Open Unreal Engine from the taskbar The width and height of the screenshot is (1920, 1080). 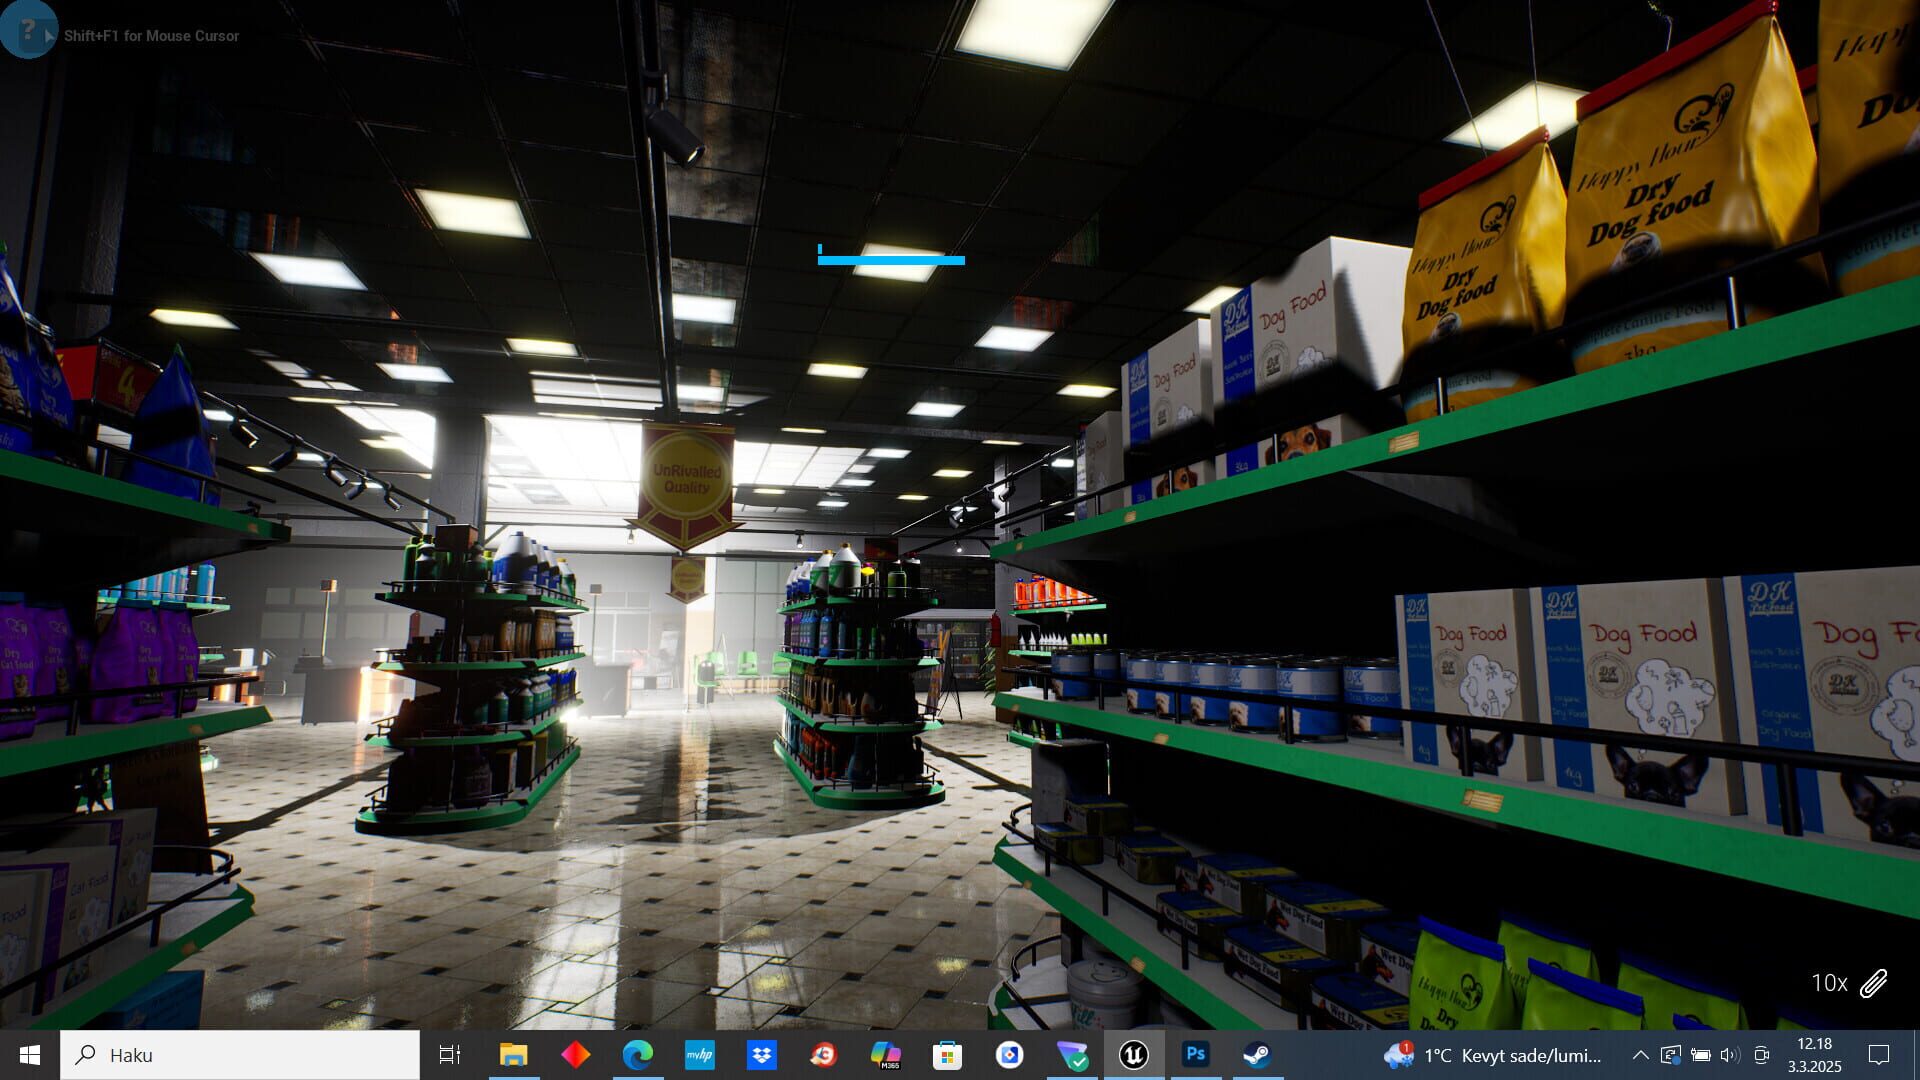pos(1134,1055)
